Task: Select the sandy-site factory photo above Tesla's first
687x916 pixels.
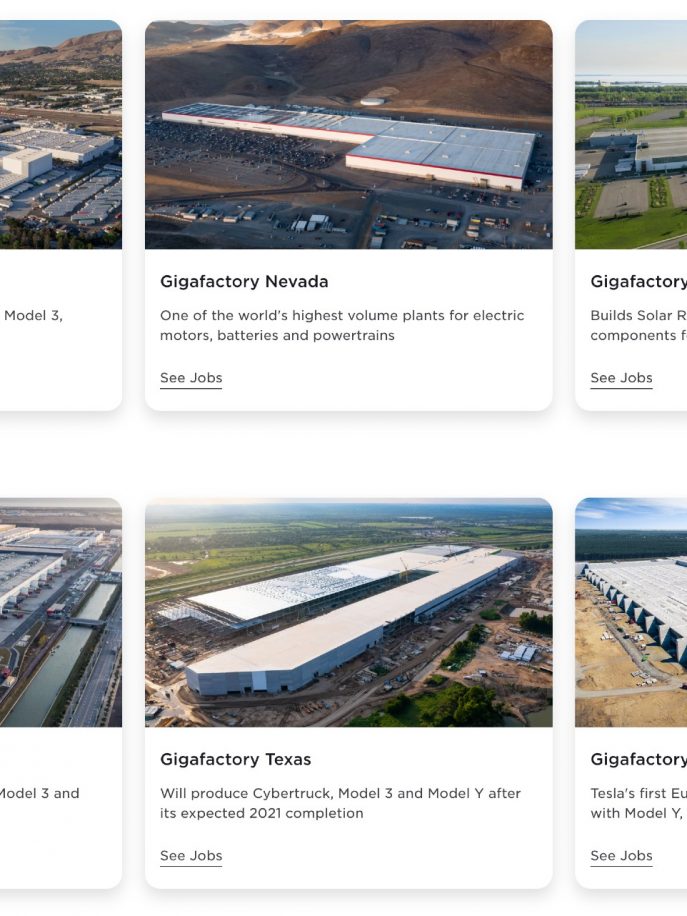Action: [x=631, y=613]
